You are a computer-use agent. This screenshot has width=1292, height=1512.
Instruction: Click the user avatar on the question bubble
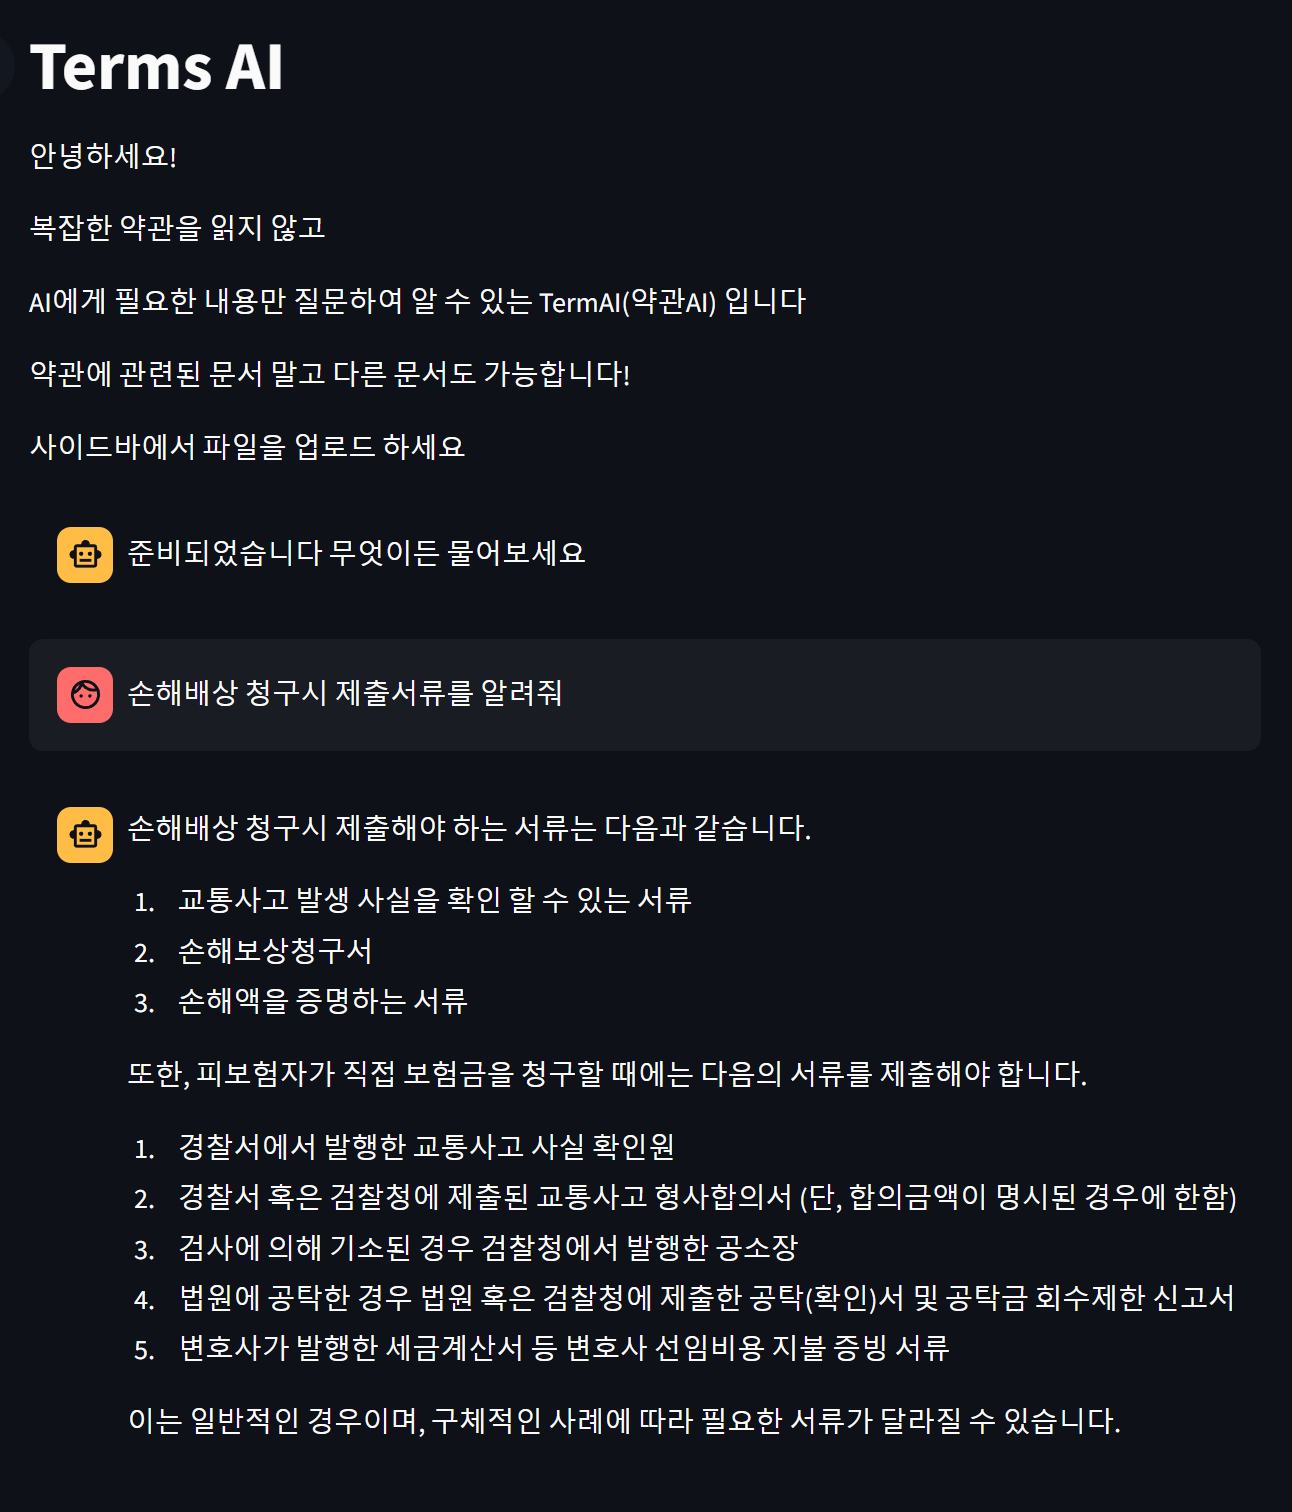pos(85,694)
